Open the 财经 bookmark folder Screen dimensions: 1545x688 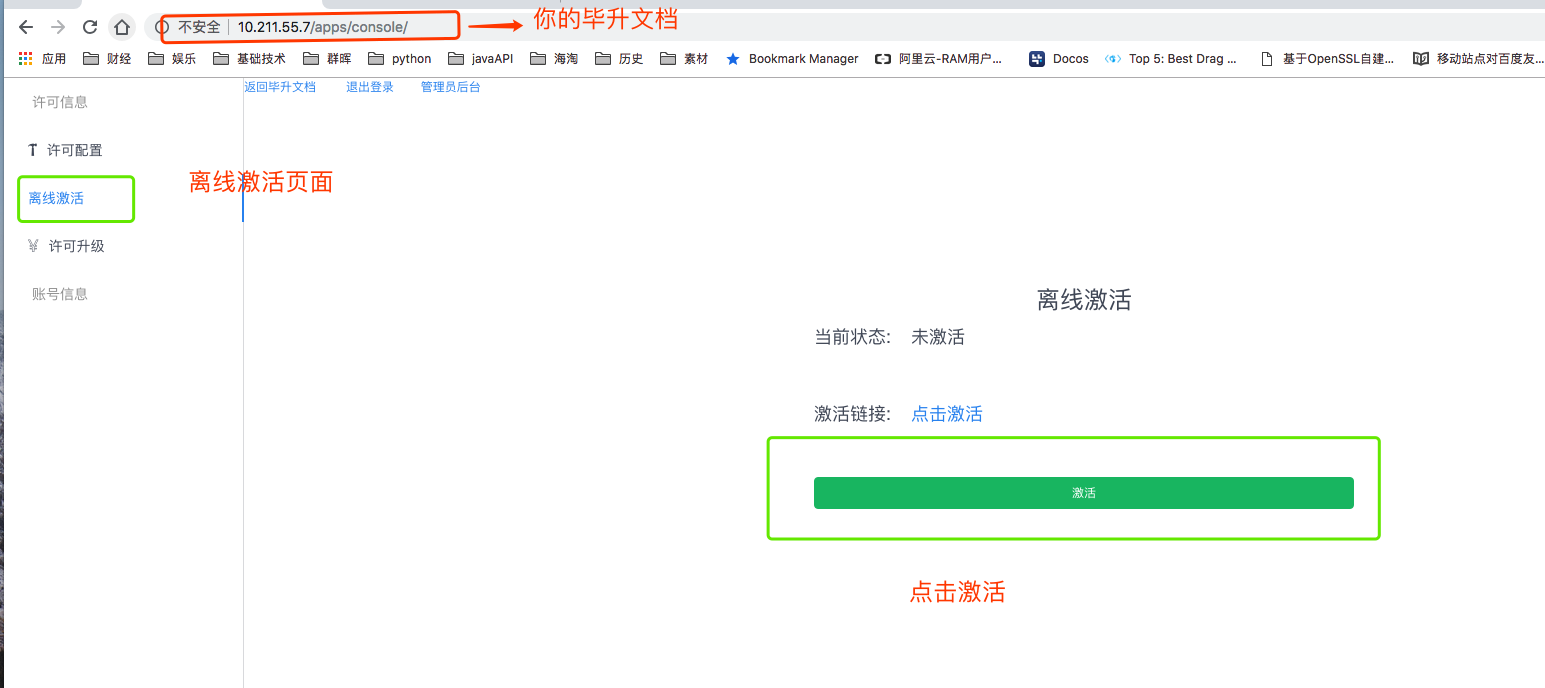tap(107, 59)
